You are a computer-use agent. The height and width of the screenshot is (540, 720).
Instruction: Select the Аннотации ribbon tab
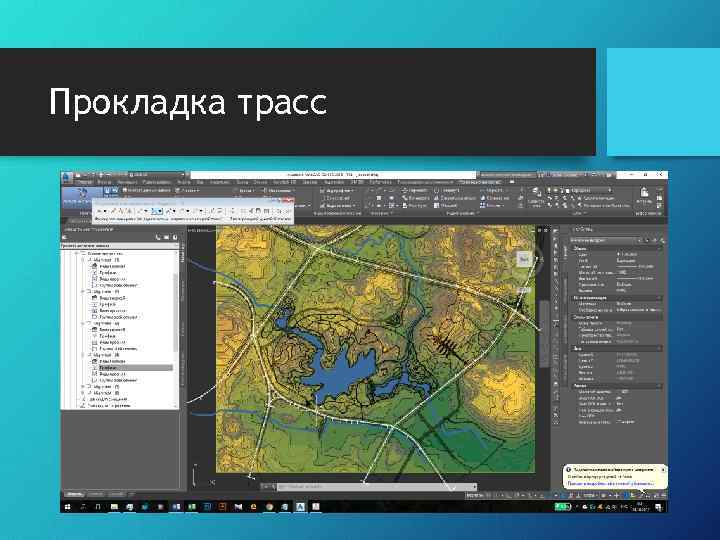coord(127,182)
